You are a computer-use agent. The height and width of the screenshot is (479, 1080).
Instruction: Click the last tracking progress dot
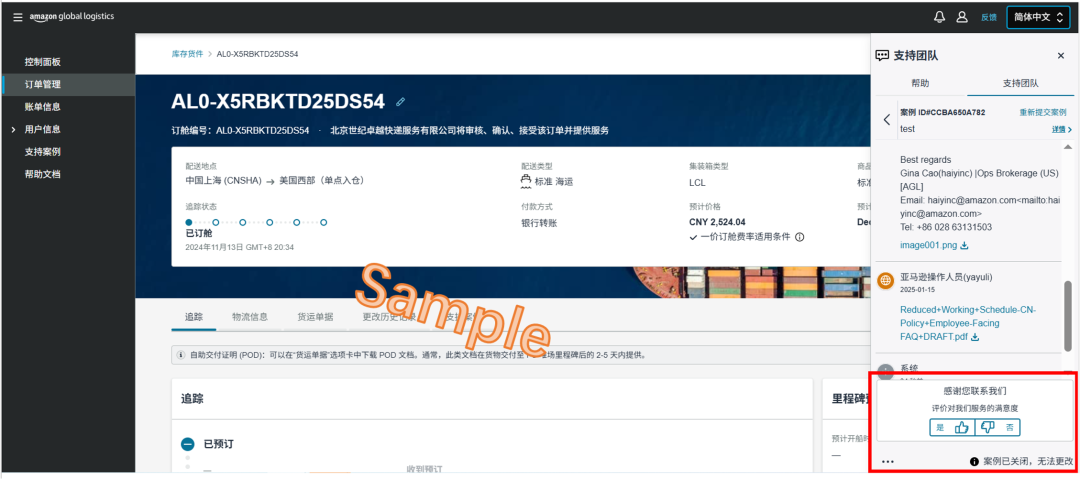[x=324, y=223]
